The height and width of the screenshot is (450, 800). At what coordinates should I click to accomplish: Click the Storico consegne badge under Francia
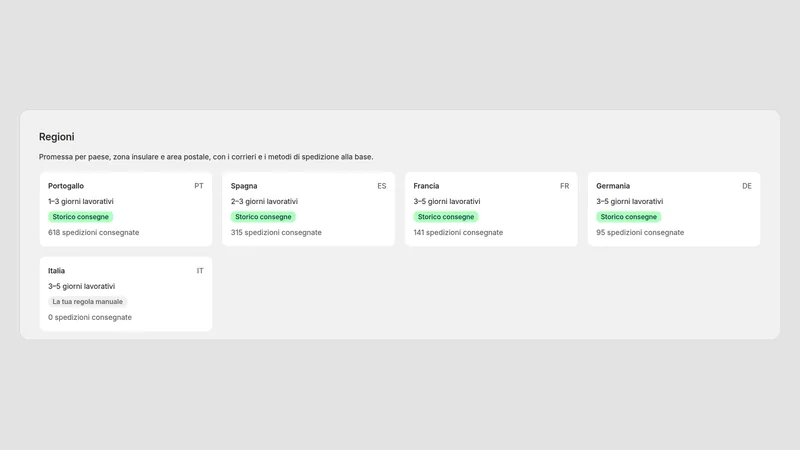pos(446,217)
